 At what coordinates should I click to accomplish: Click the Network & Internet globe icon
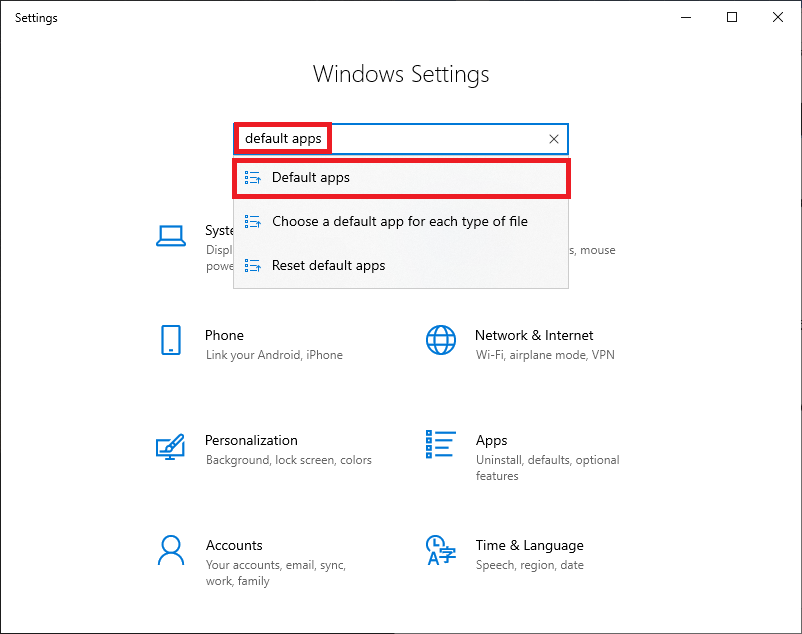pos(441,340)
